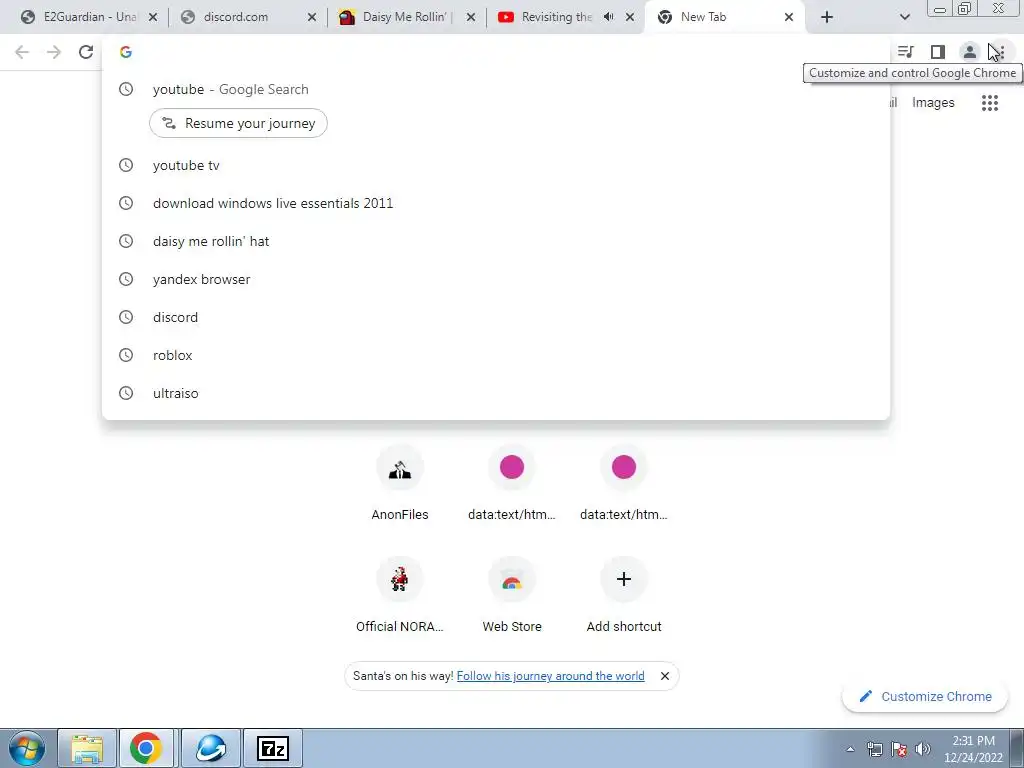Open a new tab with plus button

[x=827, y=17]
